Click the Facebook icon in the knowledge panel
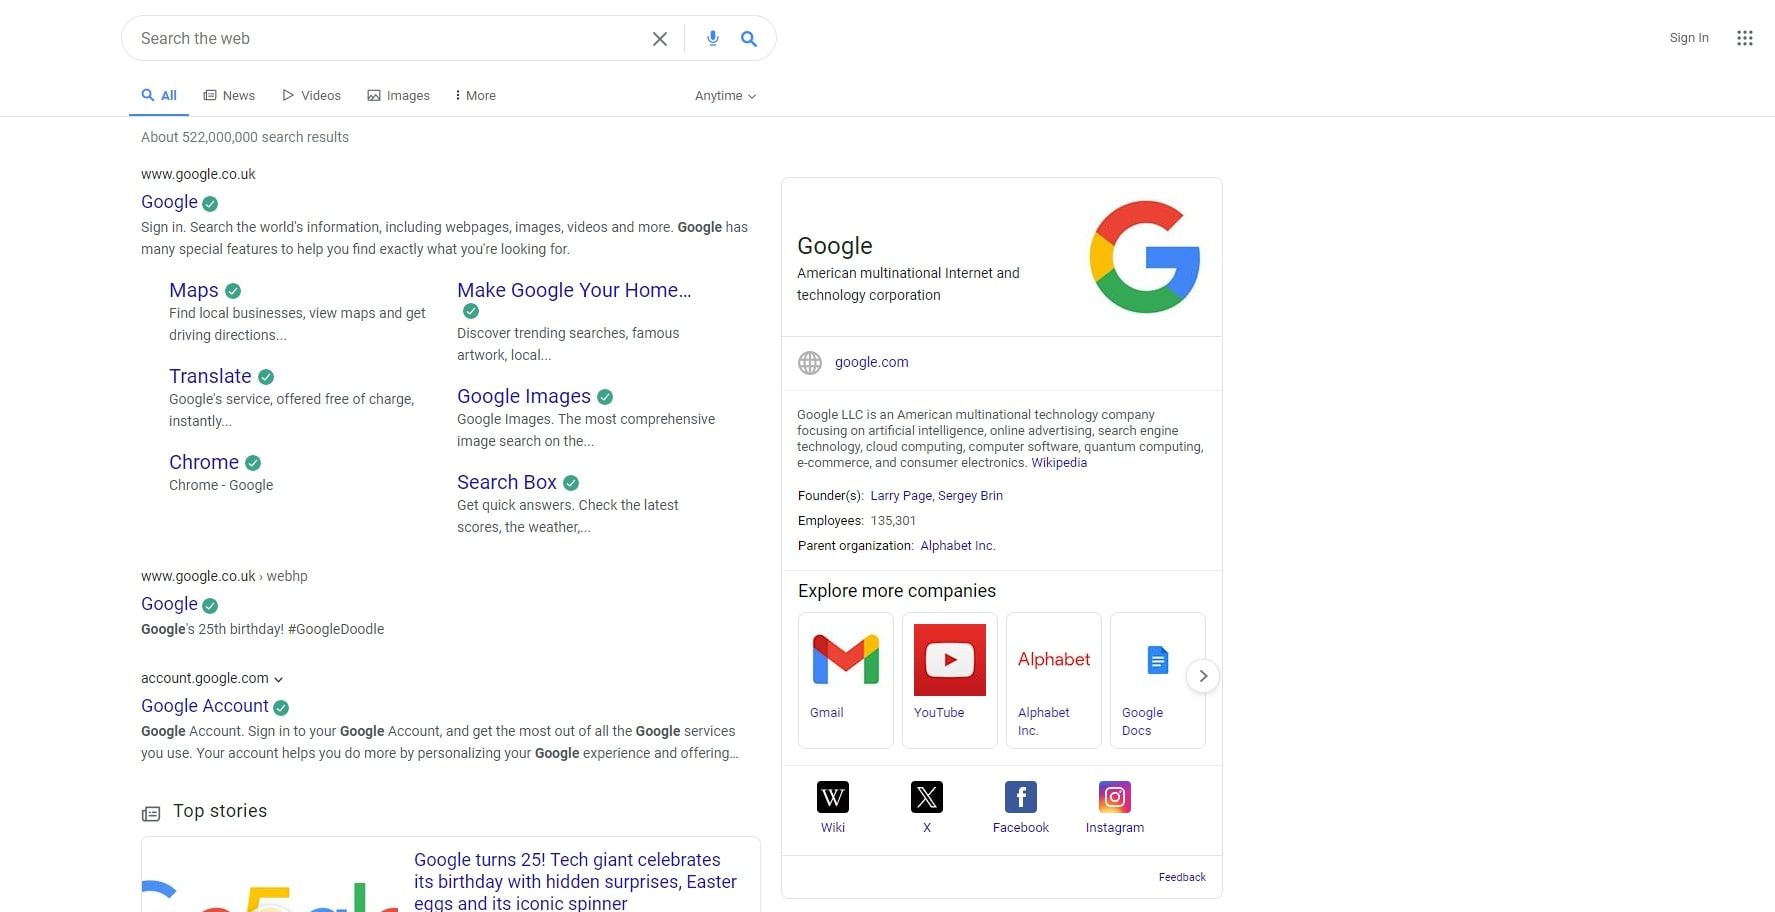 [1020, 797]
